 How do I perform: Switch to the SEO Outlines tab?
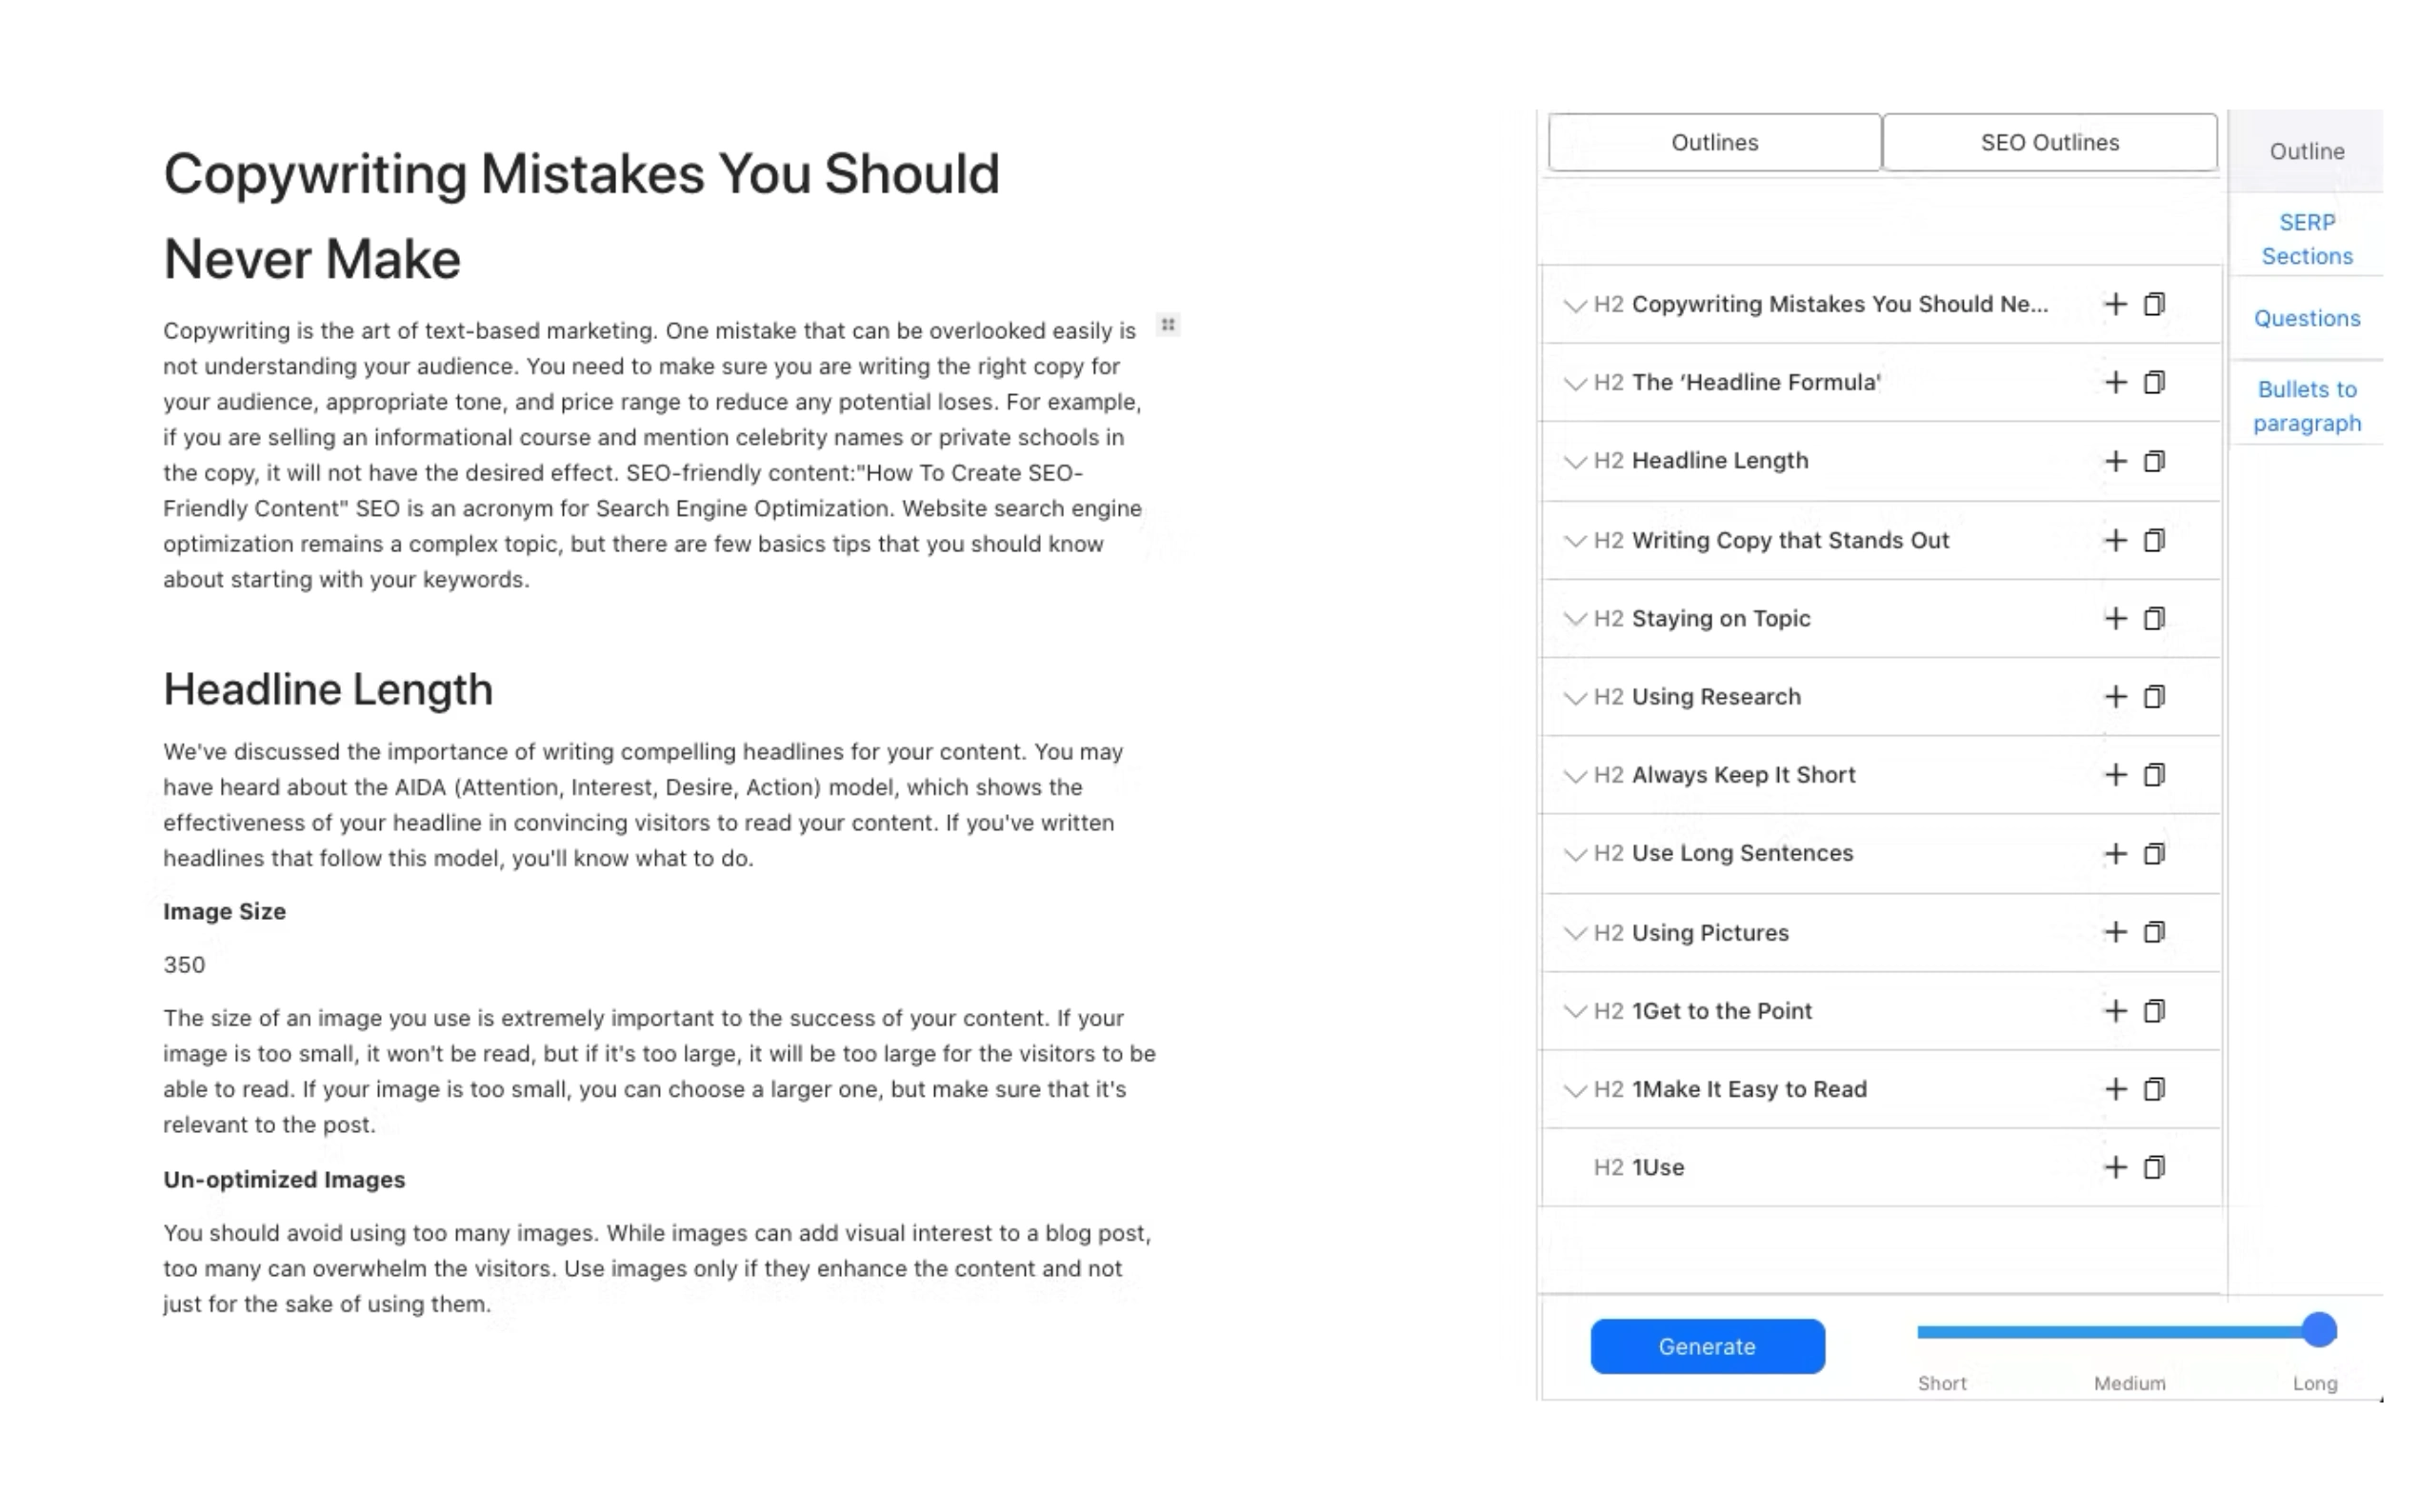(2049, 143)
